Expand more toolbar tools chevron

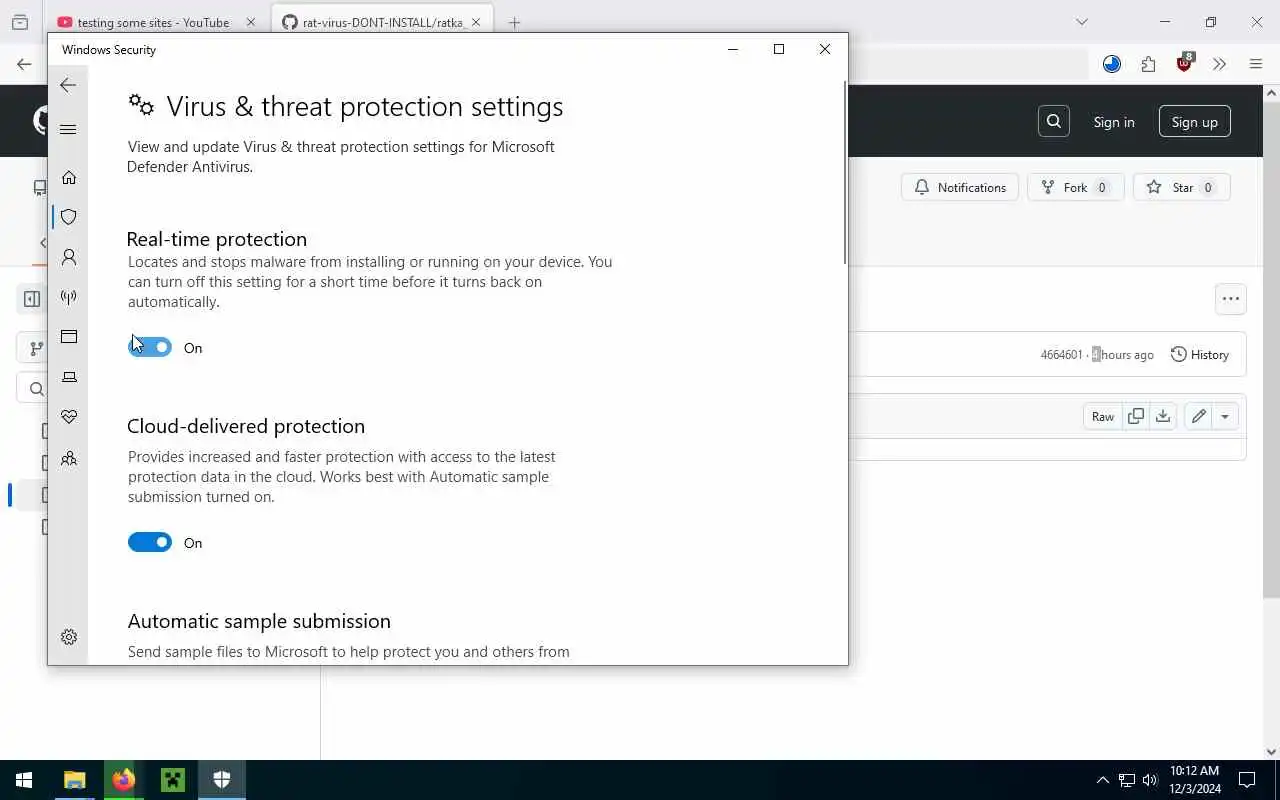[x=1219, y=64]
